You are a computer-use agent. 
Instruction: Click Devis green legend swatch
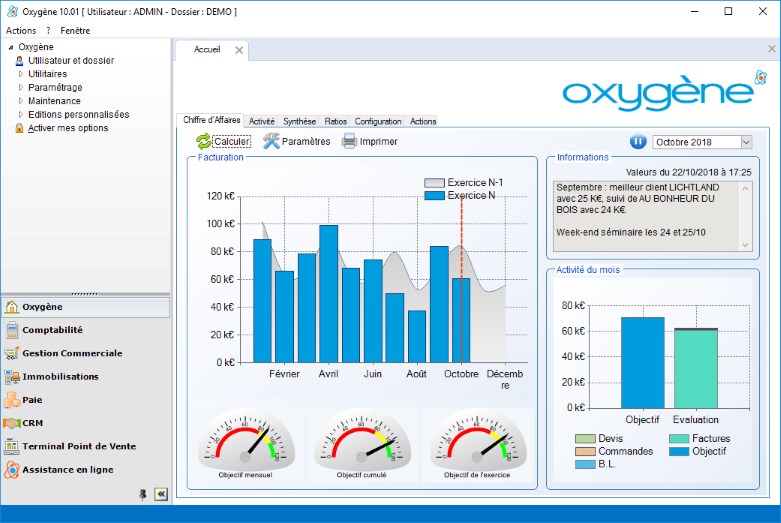[x=585, y=439]
